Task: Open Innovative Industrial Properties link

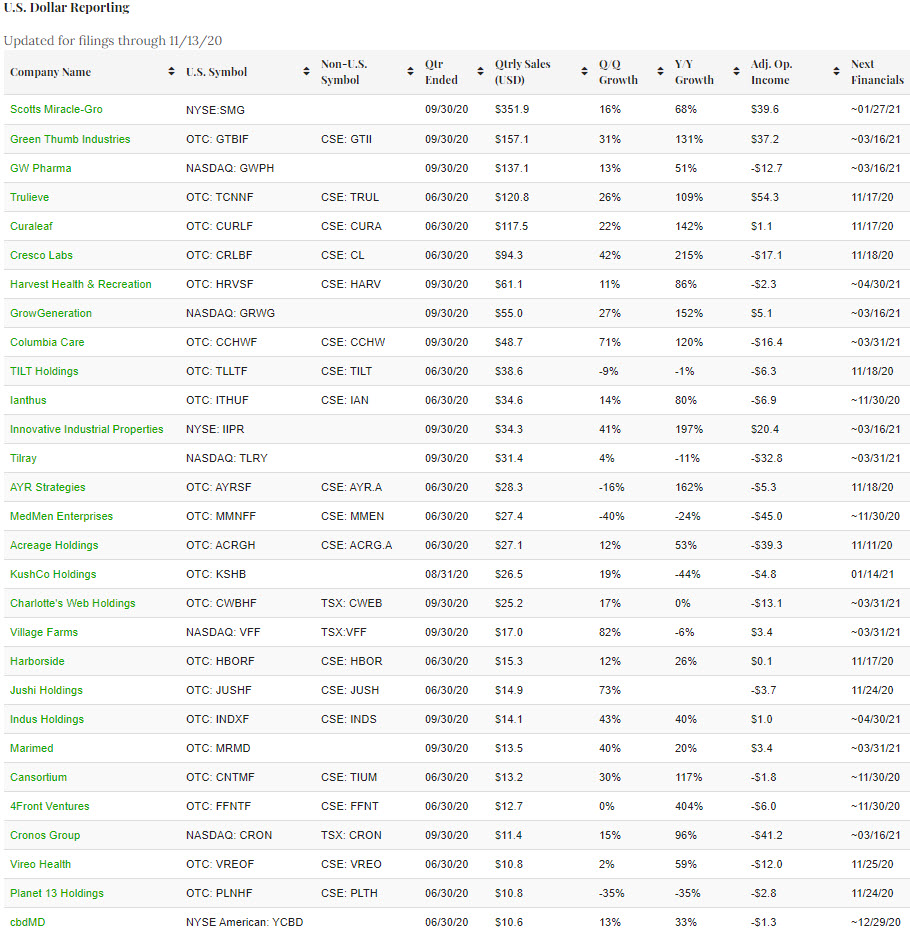Action: coord(87,429)
